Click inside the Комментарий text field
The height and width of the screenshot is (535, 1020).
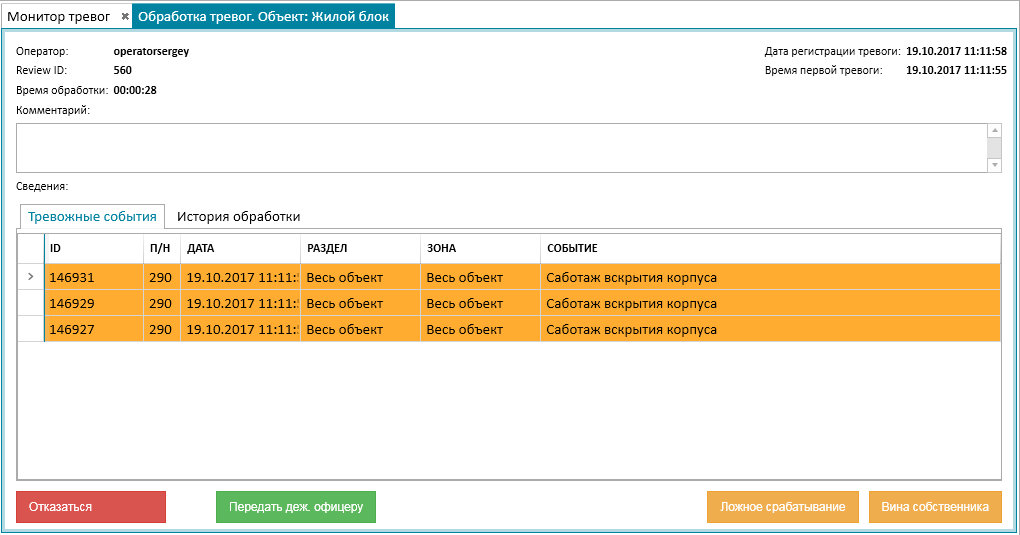[502, 148]
